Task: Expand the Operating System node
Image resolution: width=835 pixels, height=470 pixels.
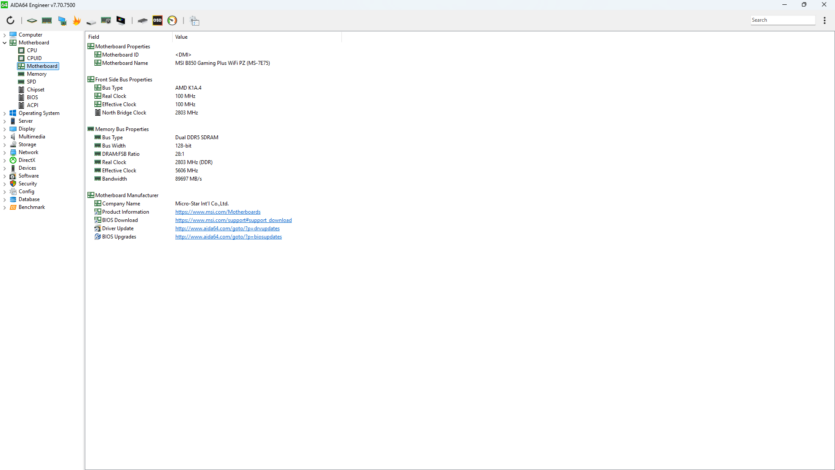Action: tap(5, 113)
